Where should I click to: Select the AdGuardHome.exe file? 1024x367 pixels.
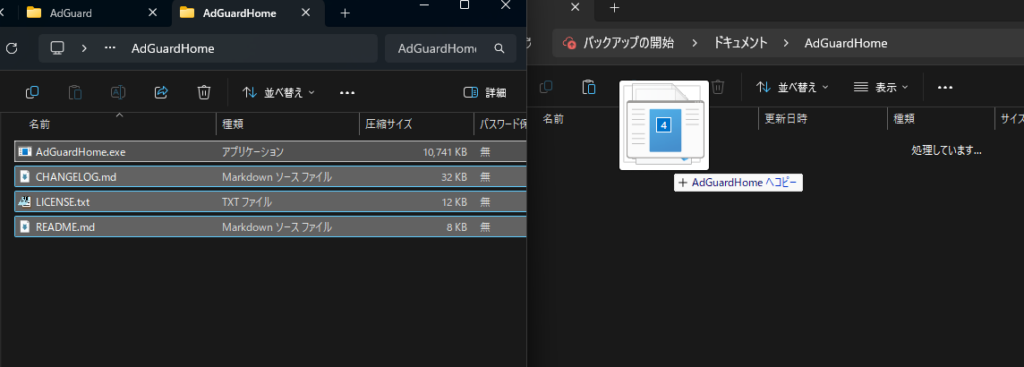(270, 152)
